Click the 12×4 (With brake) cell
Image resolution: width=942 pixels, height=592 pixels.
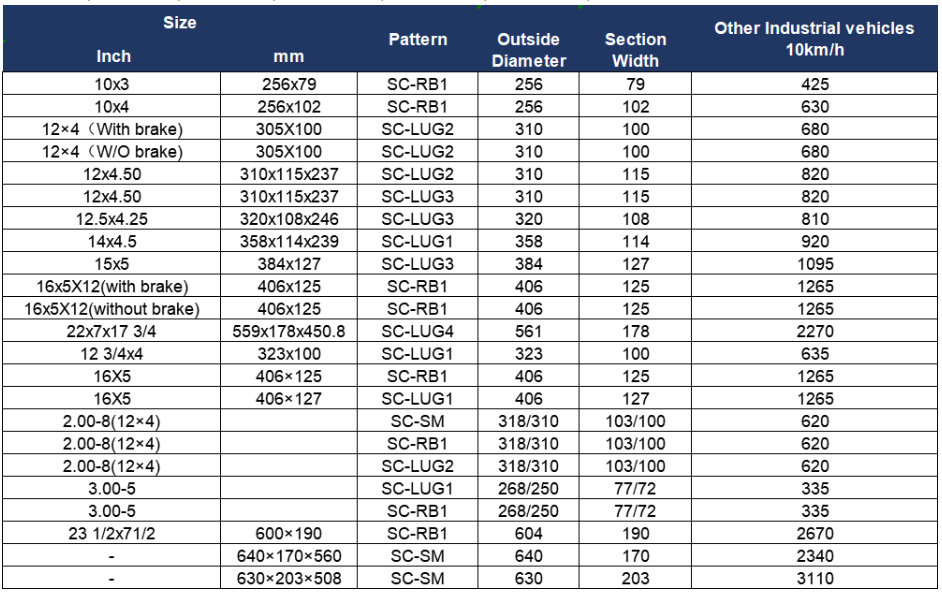pyautogui.click(x=112, y=129)
